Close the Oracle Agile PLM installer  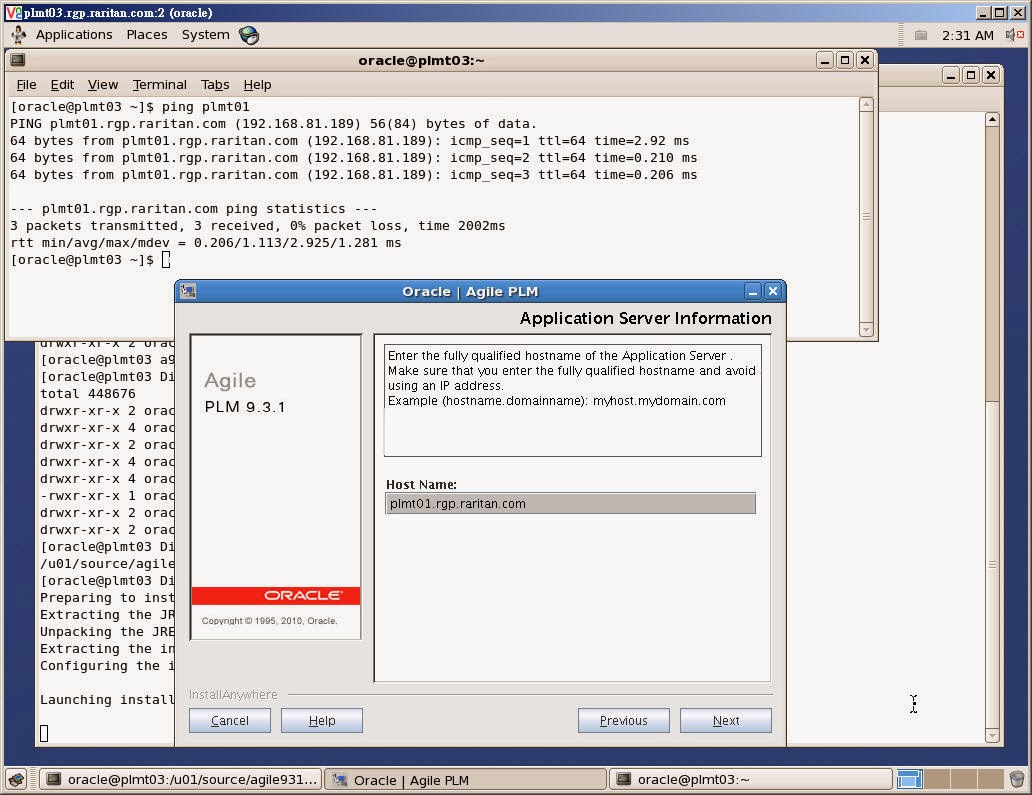(773, 291)
